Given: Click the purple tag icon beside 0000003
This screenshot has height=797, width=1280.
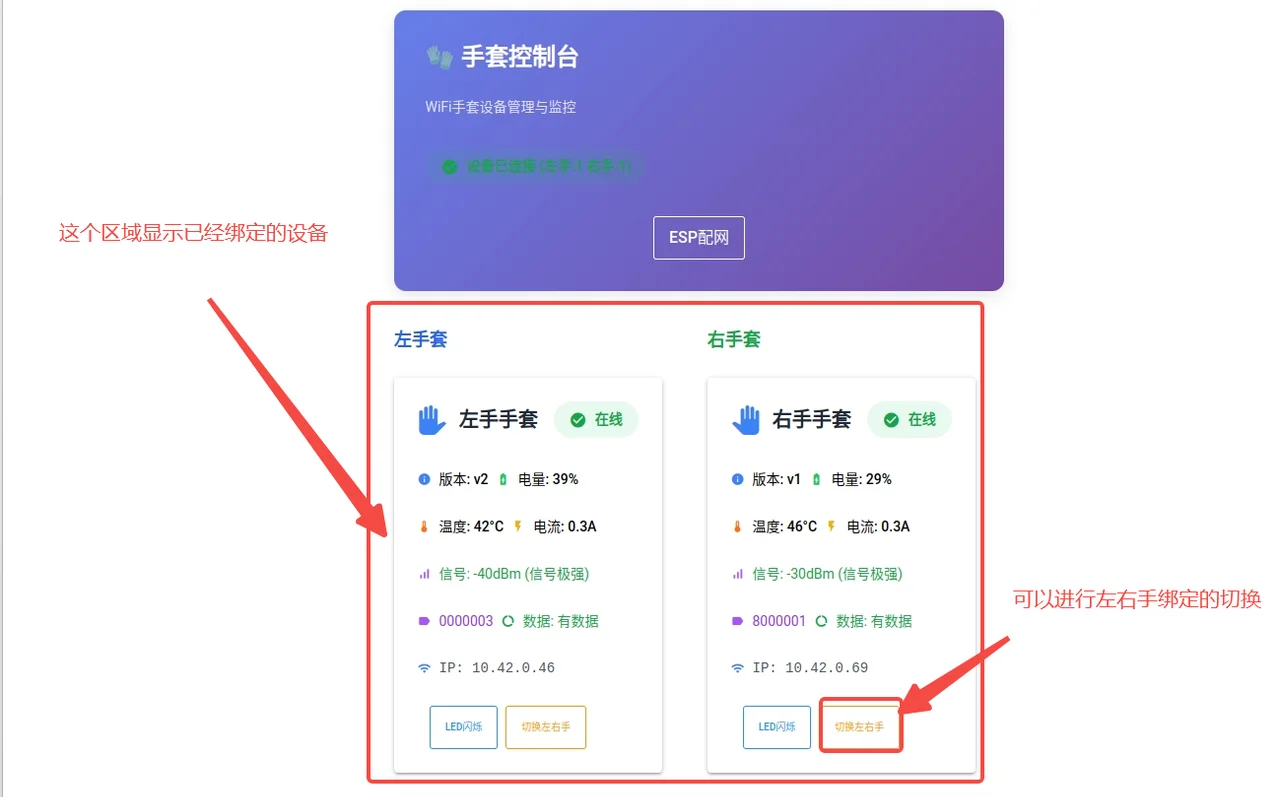Looking at the screenshot, I should pos(424,621).
